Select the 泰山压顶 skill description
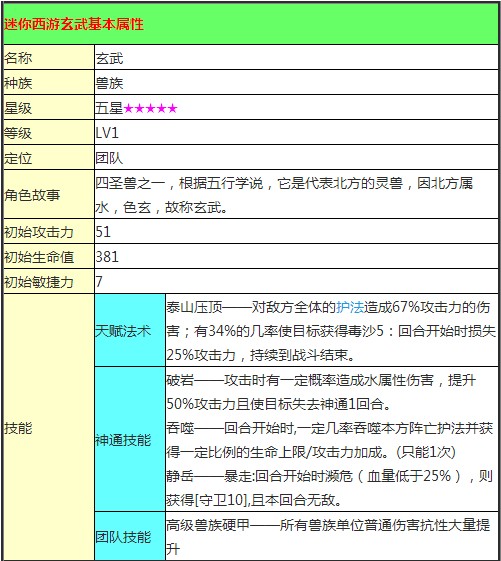501x561 pixels. pyautogui.click(x=331, y=331)
